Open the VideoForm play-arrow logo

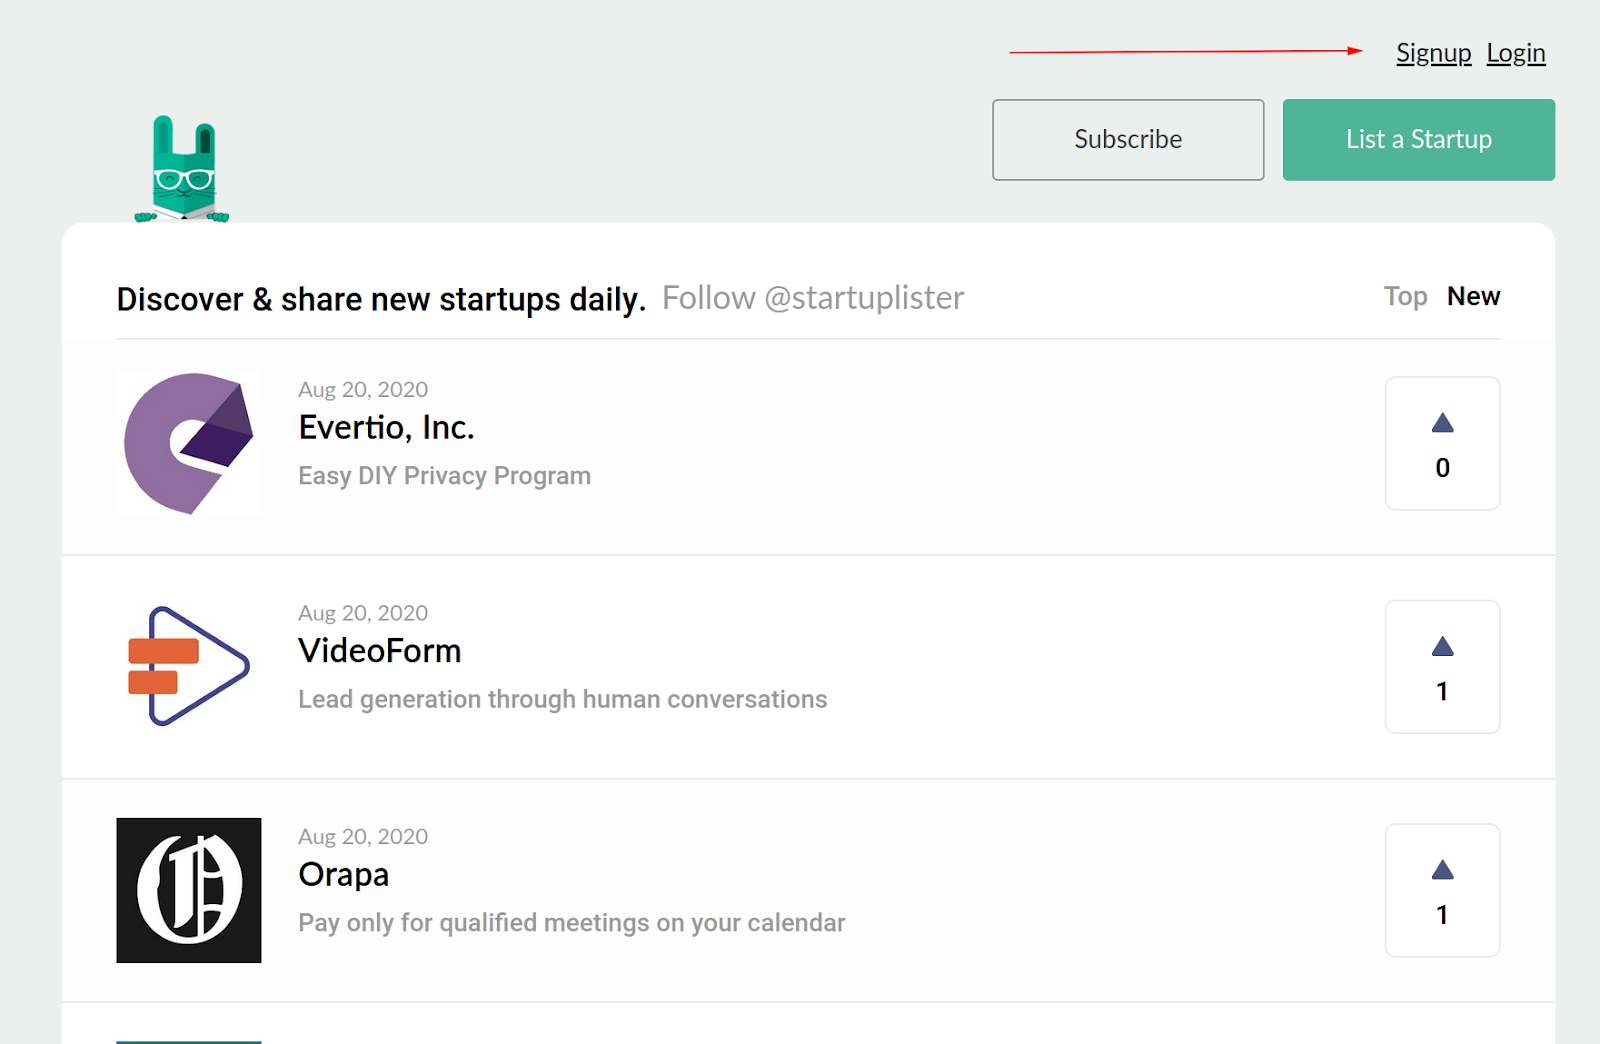[188, 666]
